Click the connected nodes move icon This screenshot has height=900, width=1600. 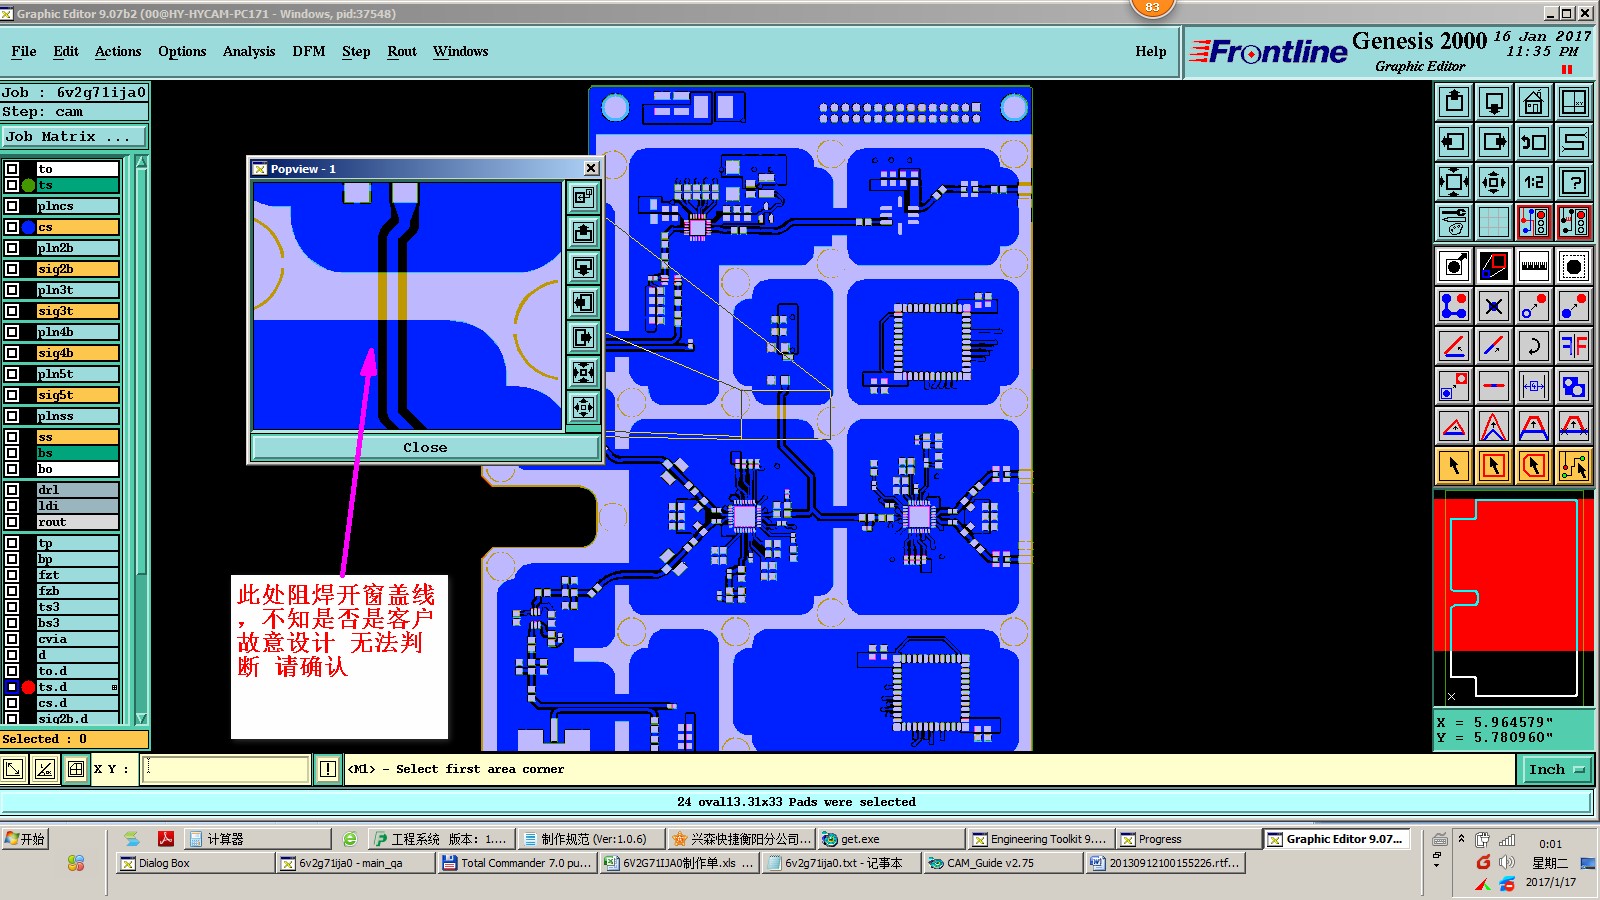1454,306
